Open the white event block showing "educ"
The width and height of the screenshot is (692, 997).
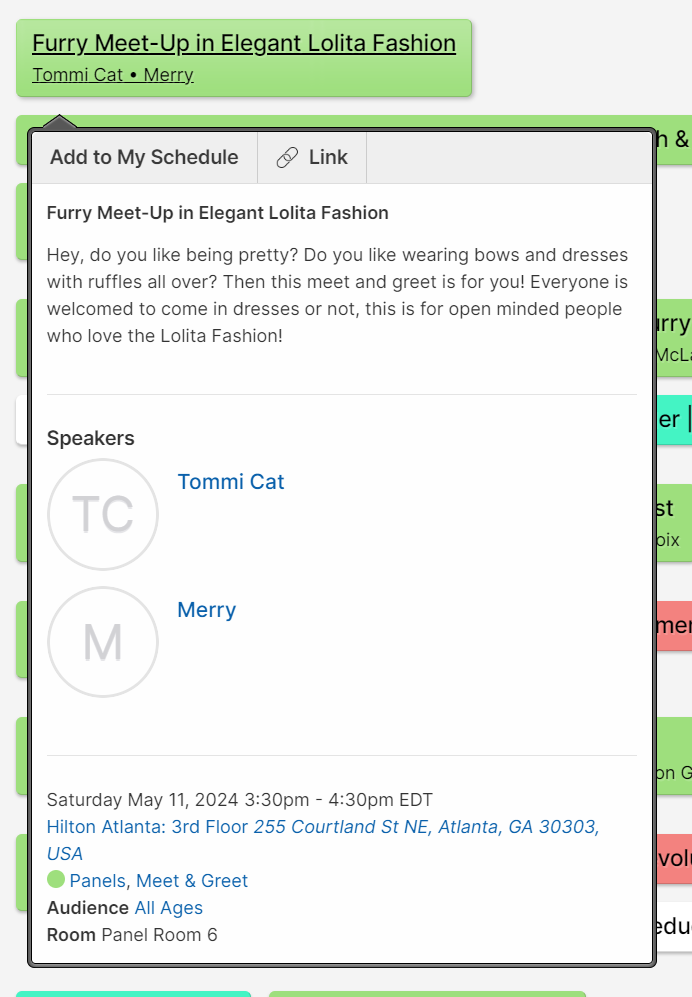click(674, 926)
